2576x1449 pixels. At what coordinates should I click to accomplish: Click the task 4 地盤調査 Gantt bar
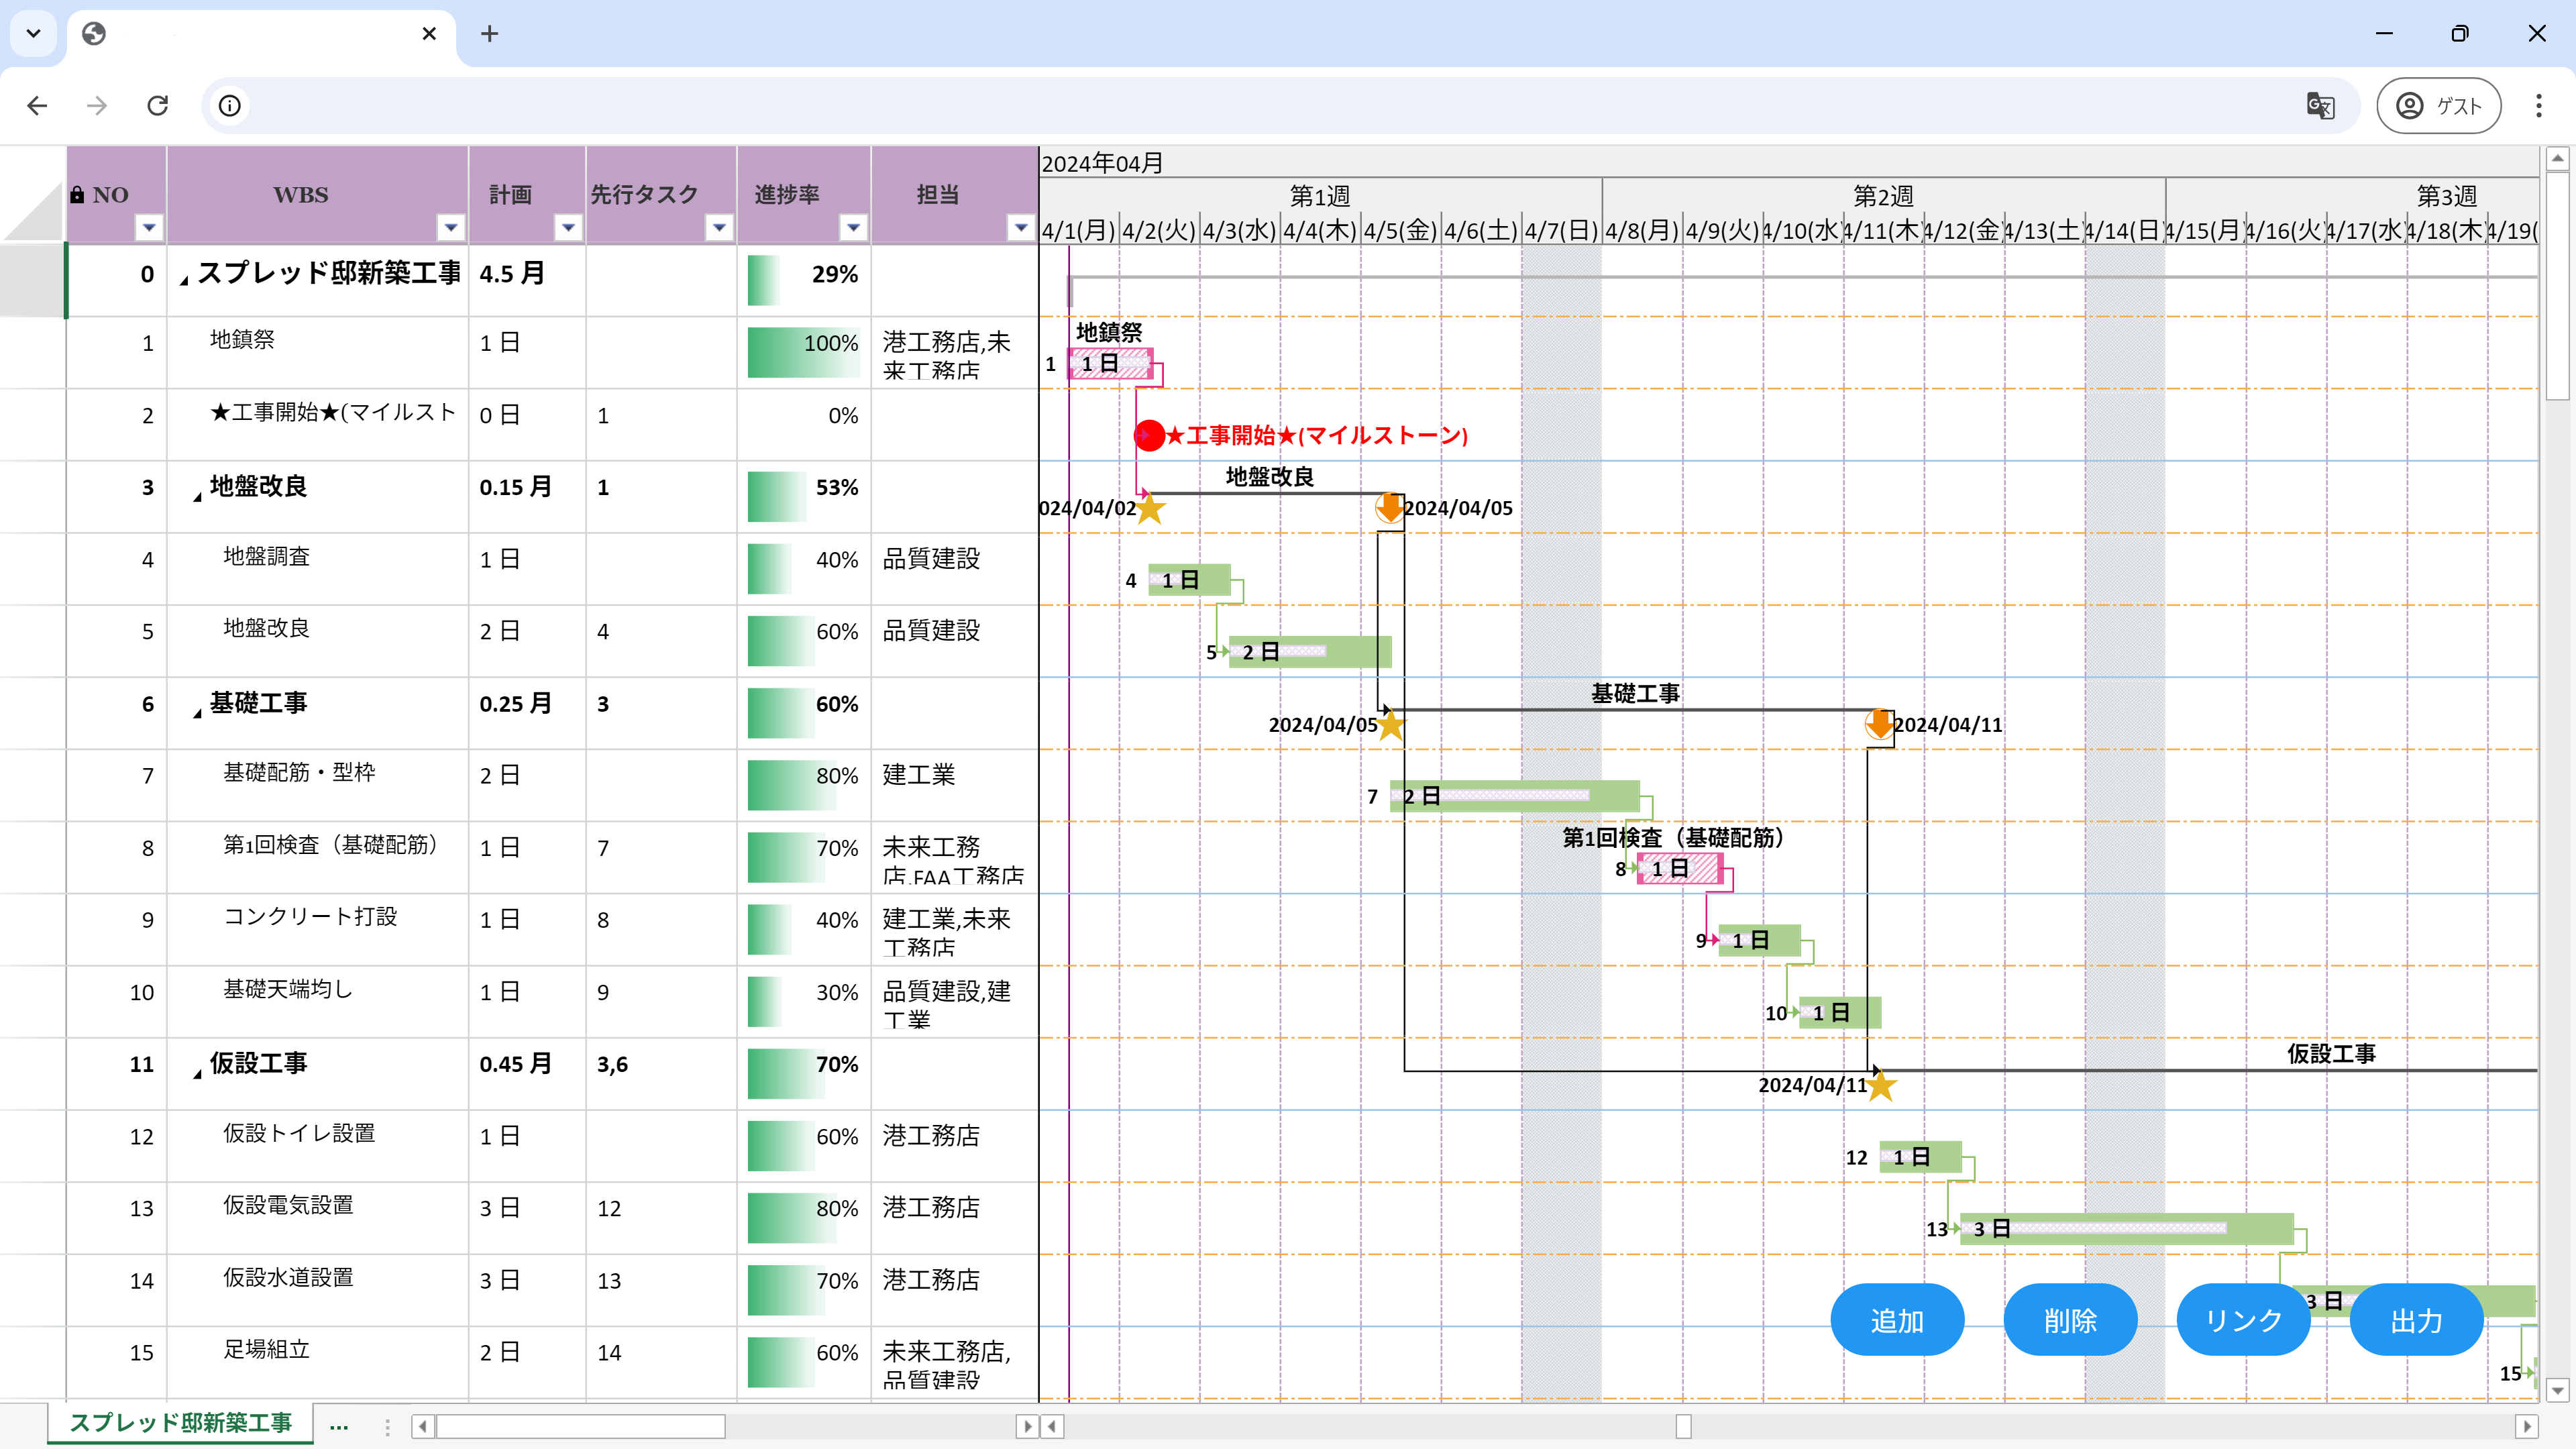click(1190, 580)
